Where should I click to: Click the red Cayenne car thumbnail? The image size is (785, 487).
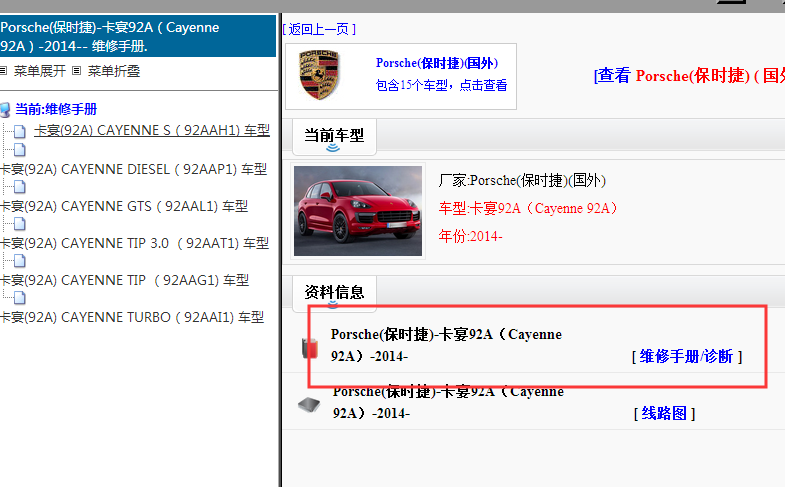[358, 211]
